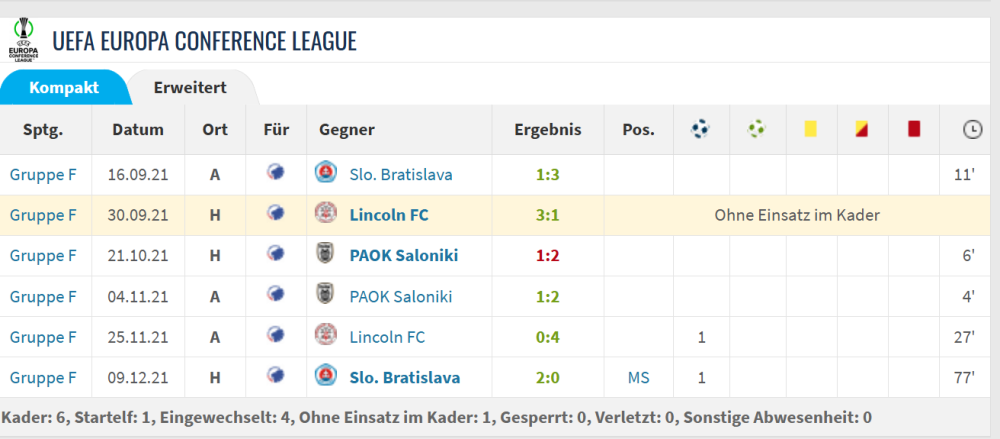Viewport: 1000px width, 439px height.
Task: Open the 0:4 result versus Lincoln FC
Action: 547,337
